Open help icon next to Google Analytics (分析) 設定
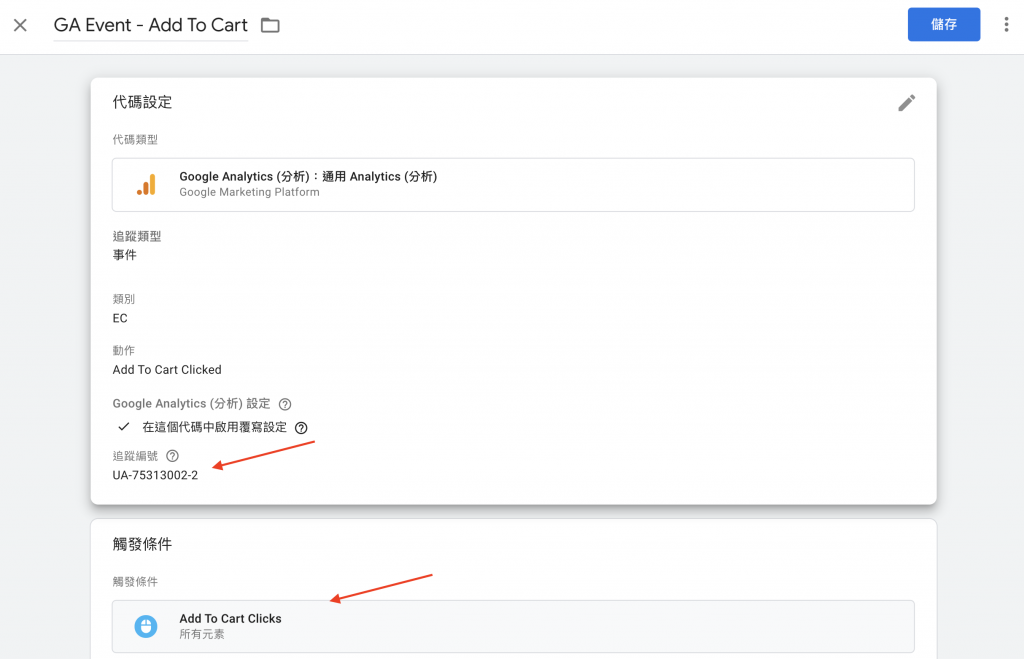 pyautogui.click(x=285, y=404)
